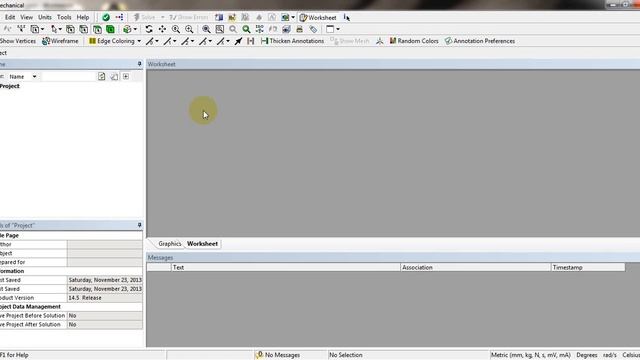Select the Project tree node

point(10,86)
